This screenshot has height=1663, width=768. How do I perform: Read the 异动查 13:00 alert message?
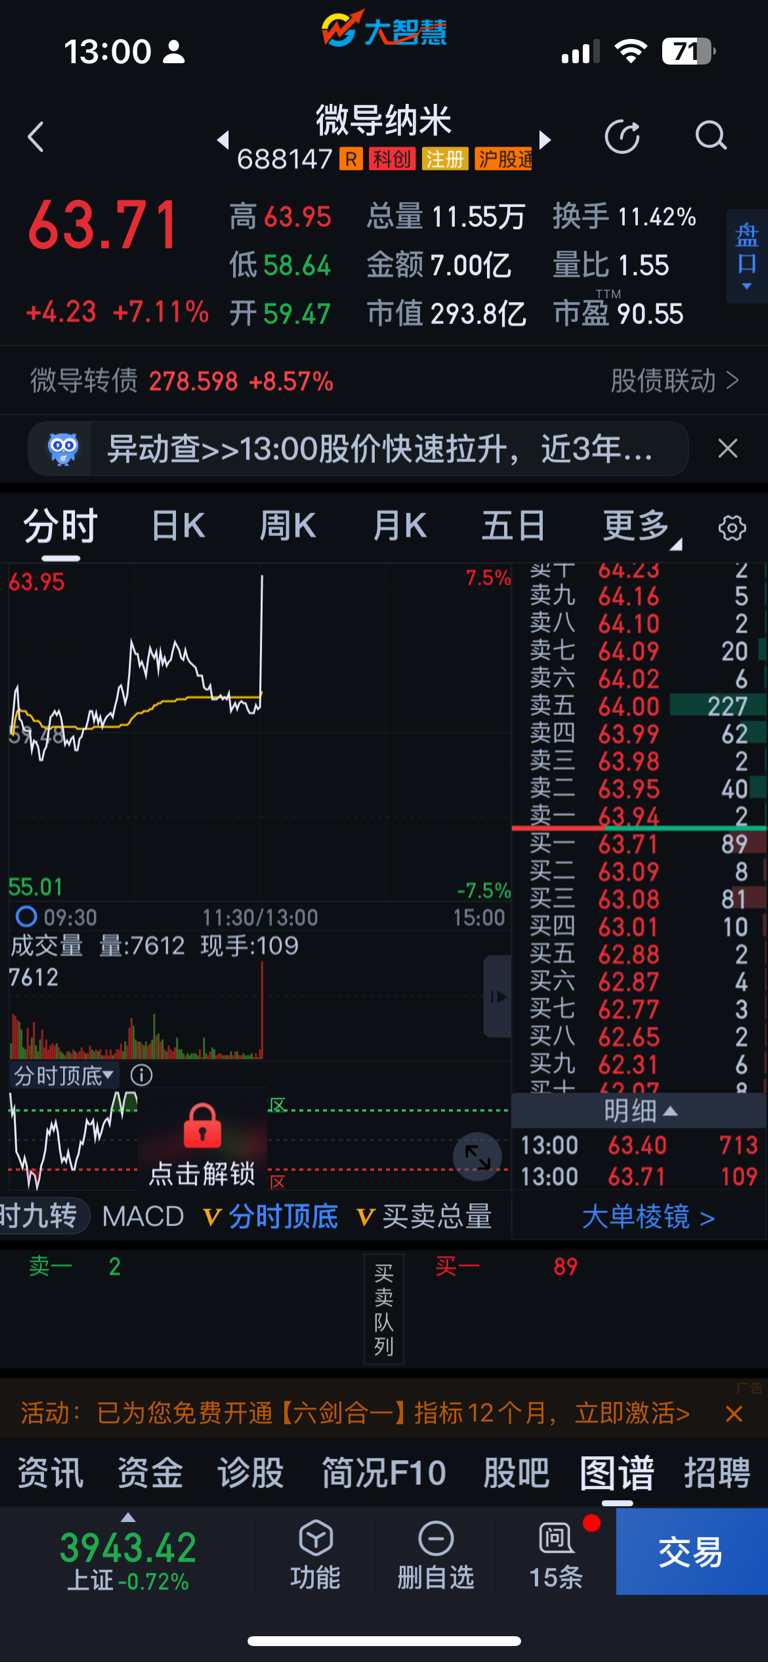point(380,449)
